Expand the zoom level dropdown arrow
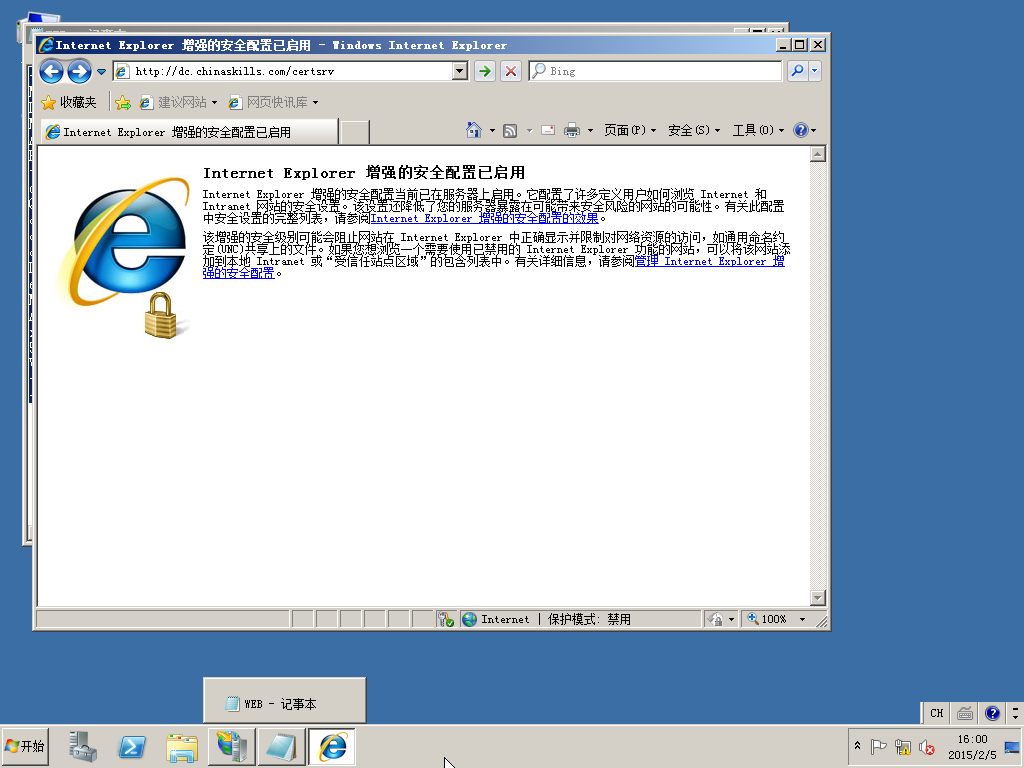 803,619
